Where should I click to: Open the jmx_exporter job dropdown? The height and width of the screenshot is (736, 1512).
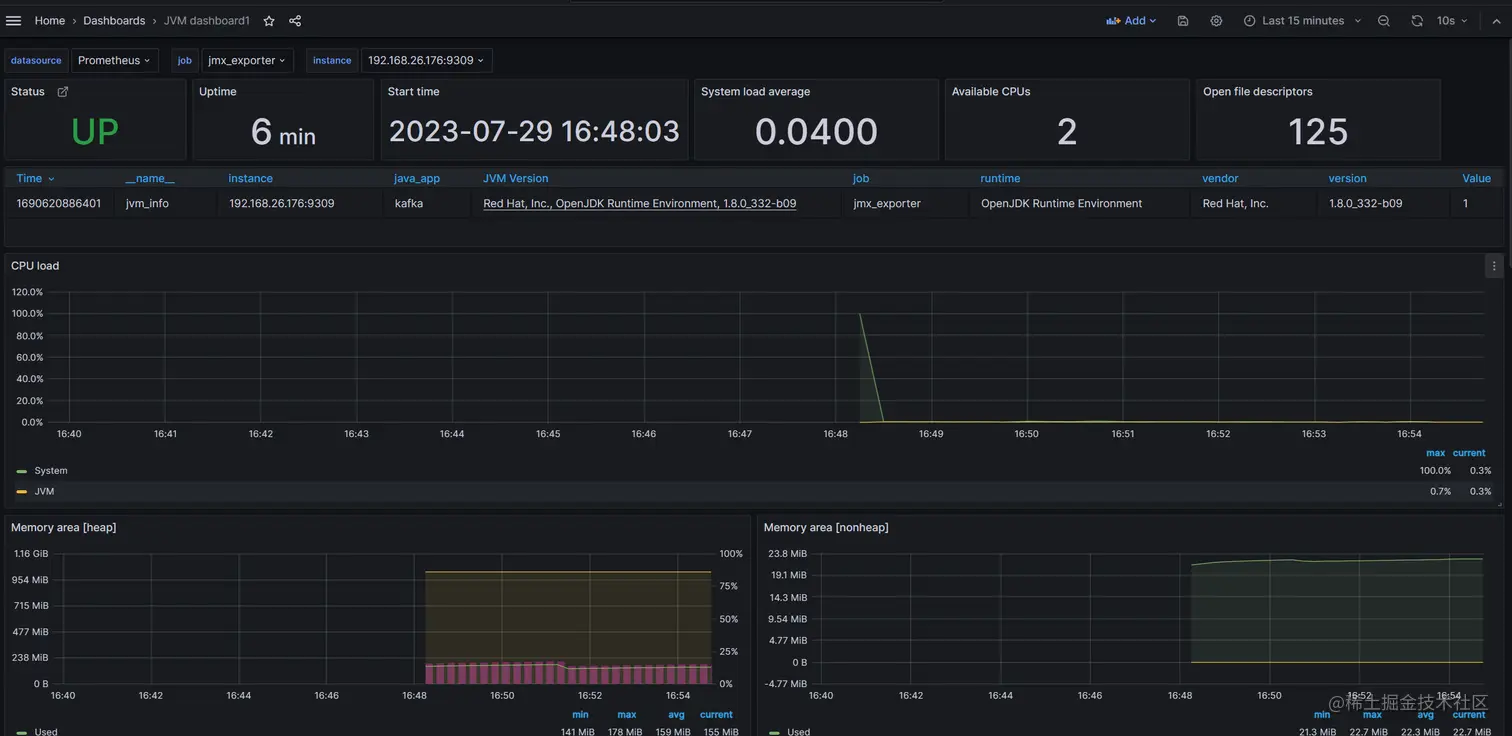coord(247,60)
